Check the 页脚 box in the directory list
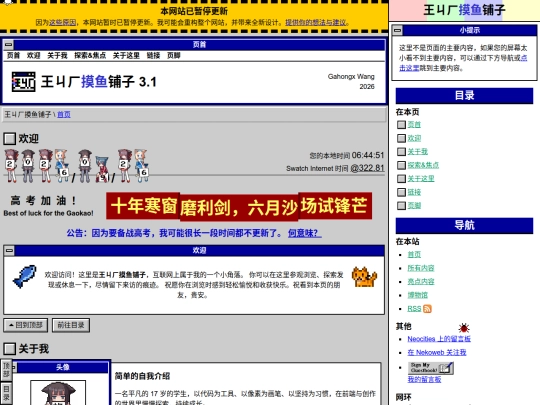 [401, 206]
